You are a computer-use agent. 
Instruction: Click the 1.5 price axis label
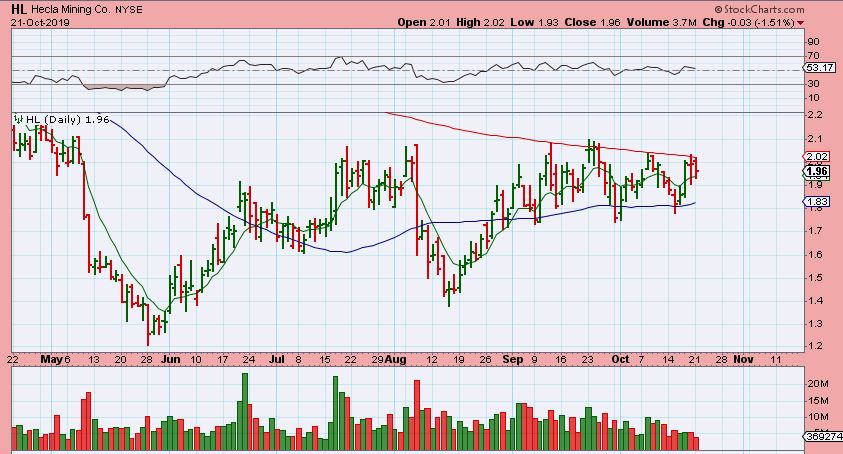tap(815, 278)
